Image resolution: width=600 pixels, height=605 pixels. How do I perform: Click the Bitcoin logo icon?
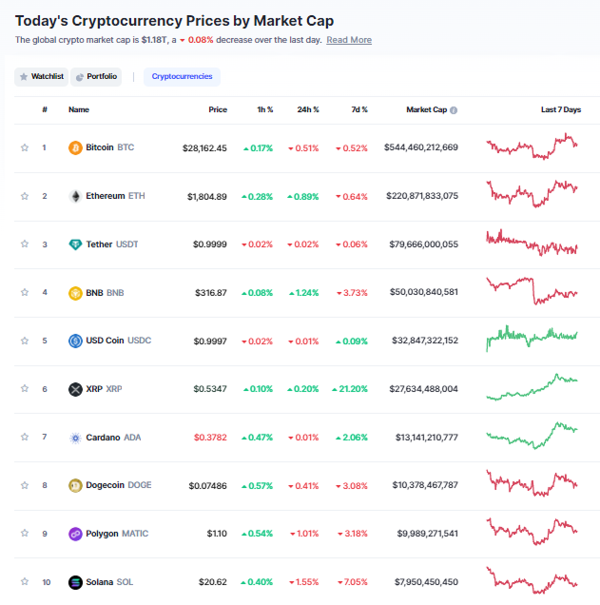pyautogui.click(x=75, y=148)
